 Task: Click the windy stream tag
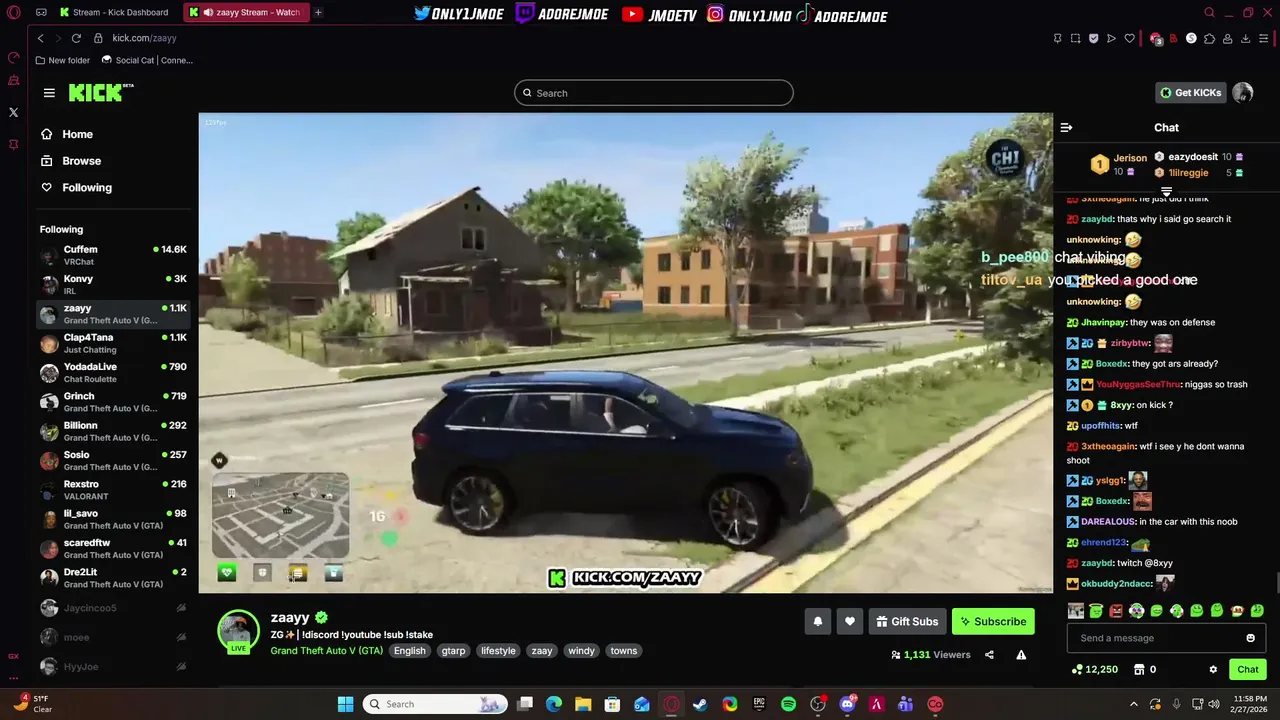pos(581,651)
